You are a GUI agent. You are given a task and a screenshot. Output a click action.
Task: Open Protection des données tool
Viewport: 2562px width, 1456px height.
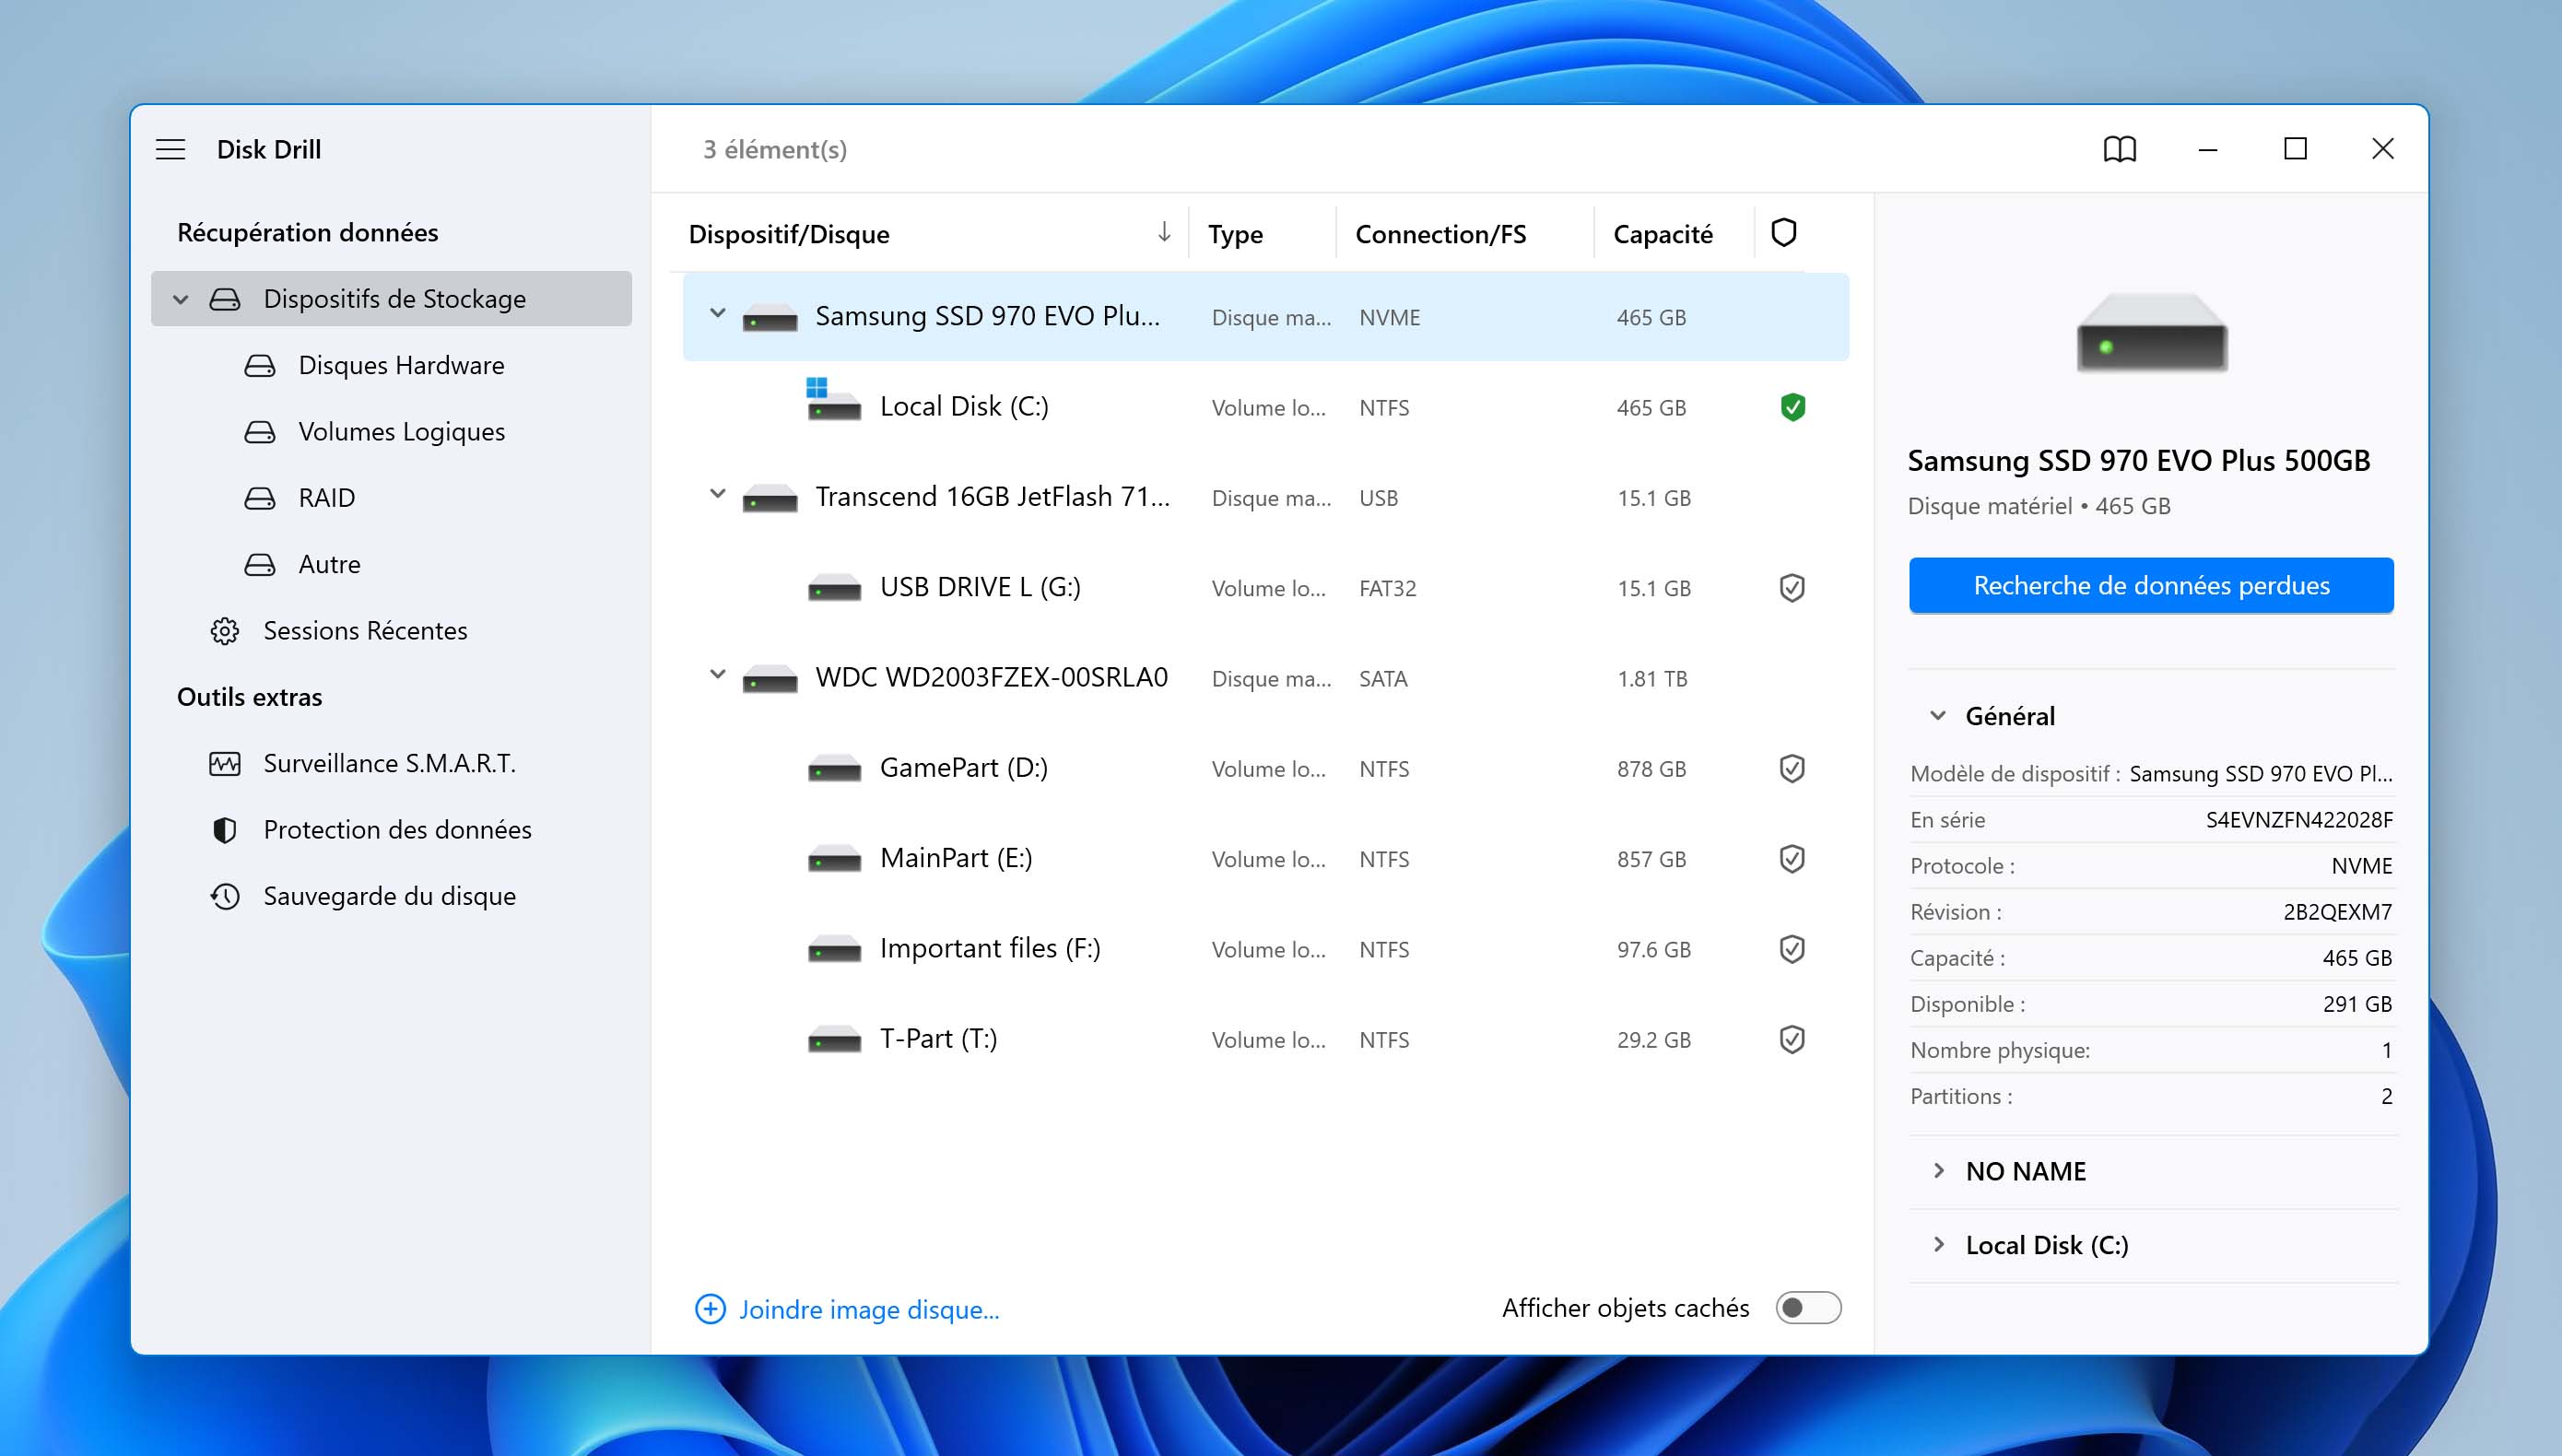click(x=391, y=830)
